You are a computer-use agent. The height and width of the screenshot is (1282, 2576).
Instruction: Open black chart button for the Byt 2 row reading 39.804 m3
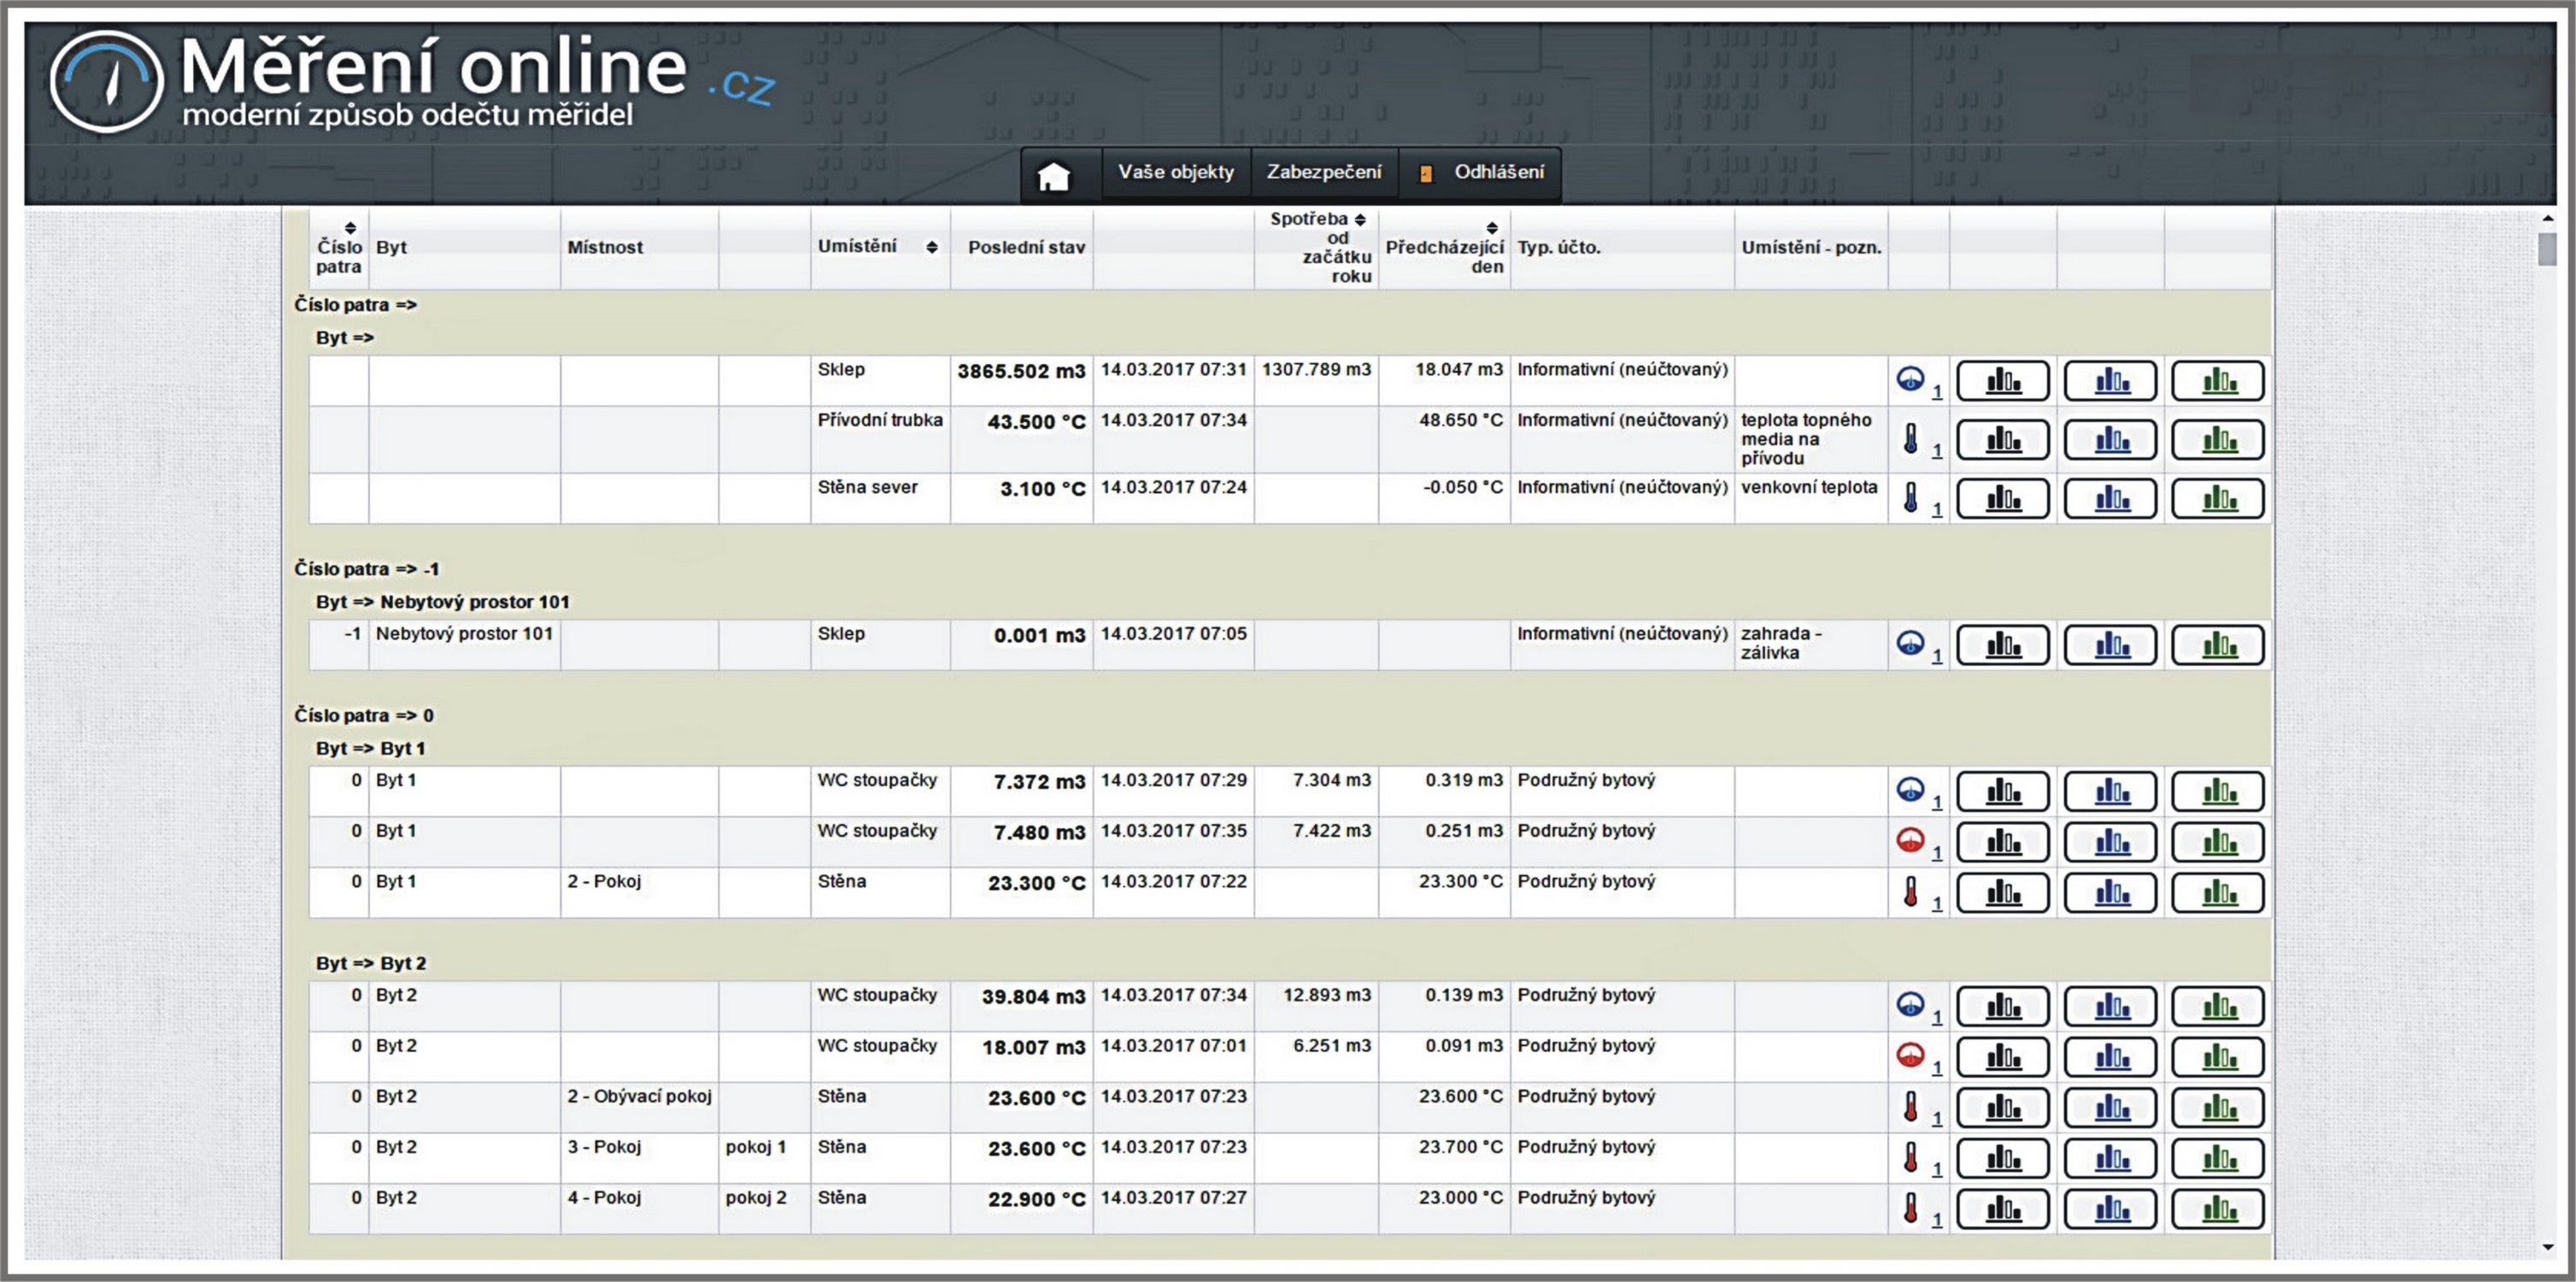(2002, 1006)
